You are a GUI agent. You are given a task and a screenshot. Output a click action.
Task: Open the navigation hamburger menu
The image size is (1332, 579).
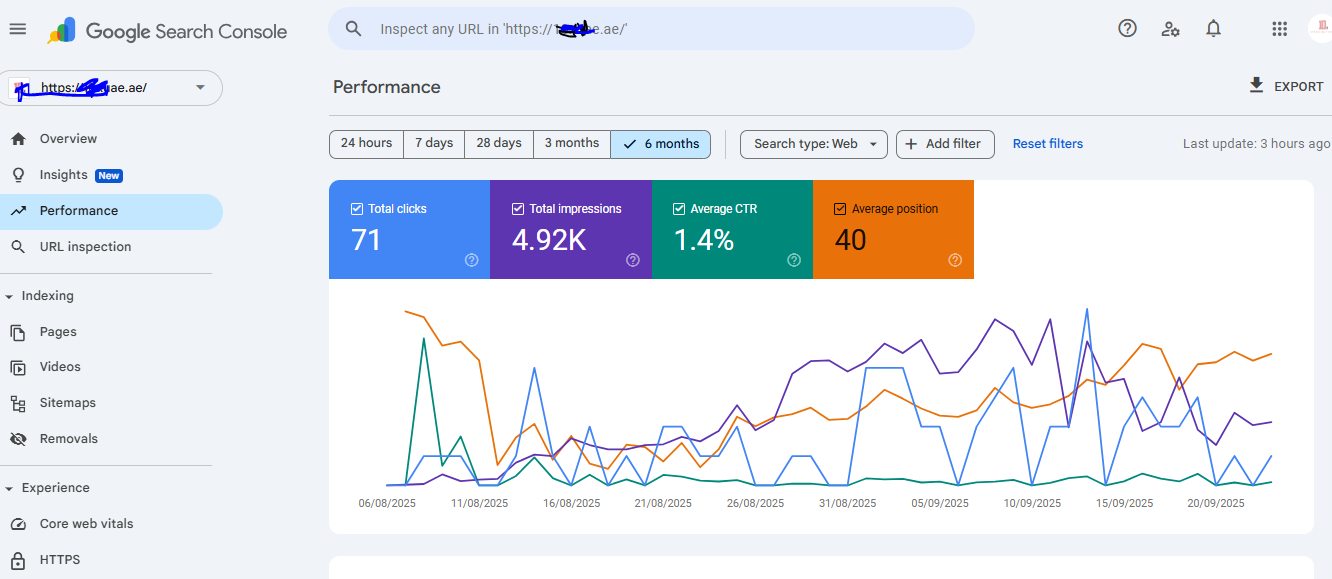tap(17, 28)
